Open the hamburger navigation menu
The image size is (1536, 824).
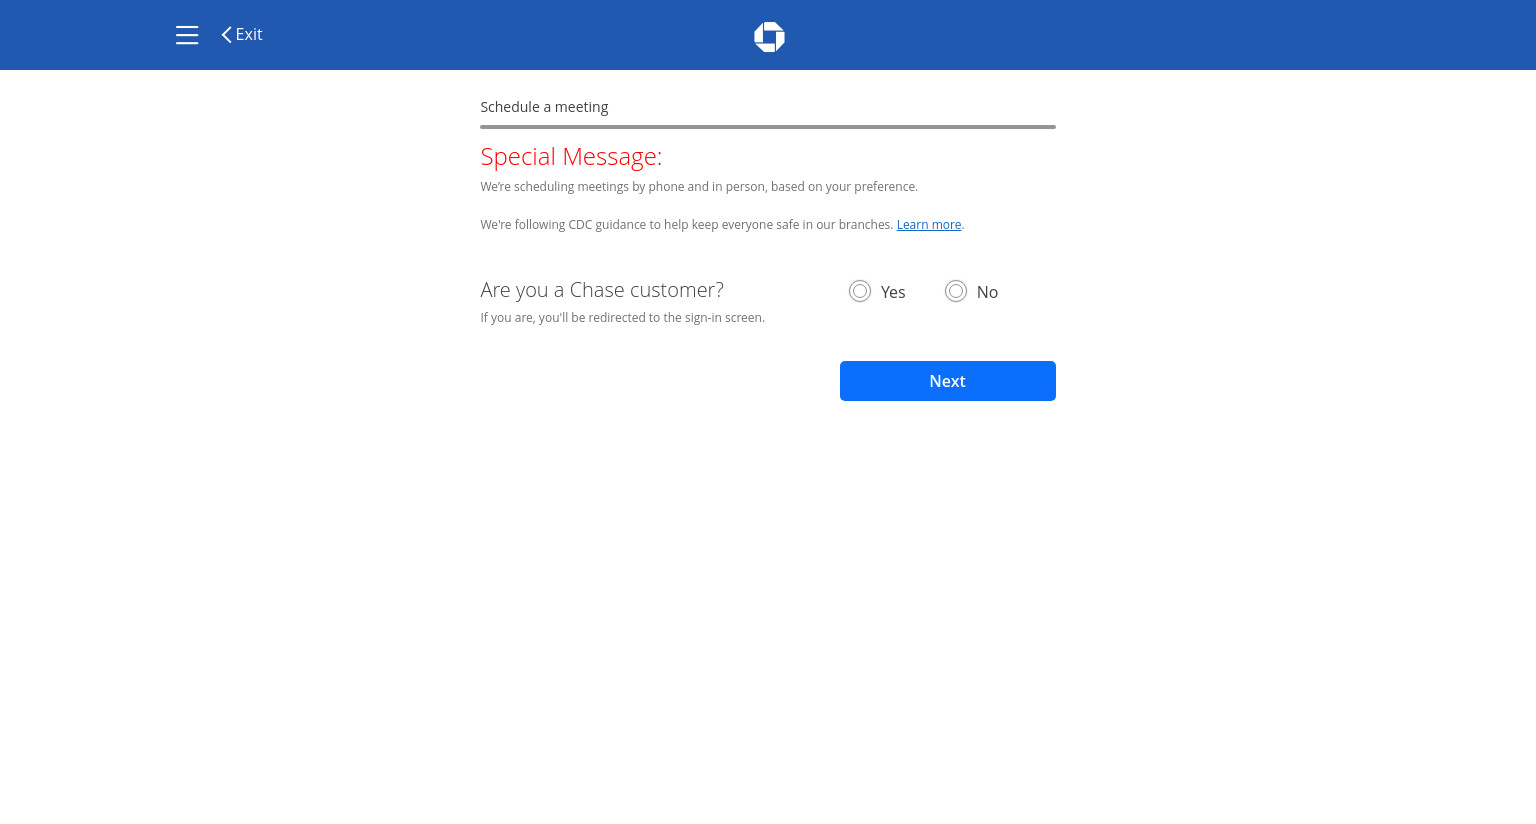pos(187,35)
